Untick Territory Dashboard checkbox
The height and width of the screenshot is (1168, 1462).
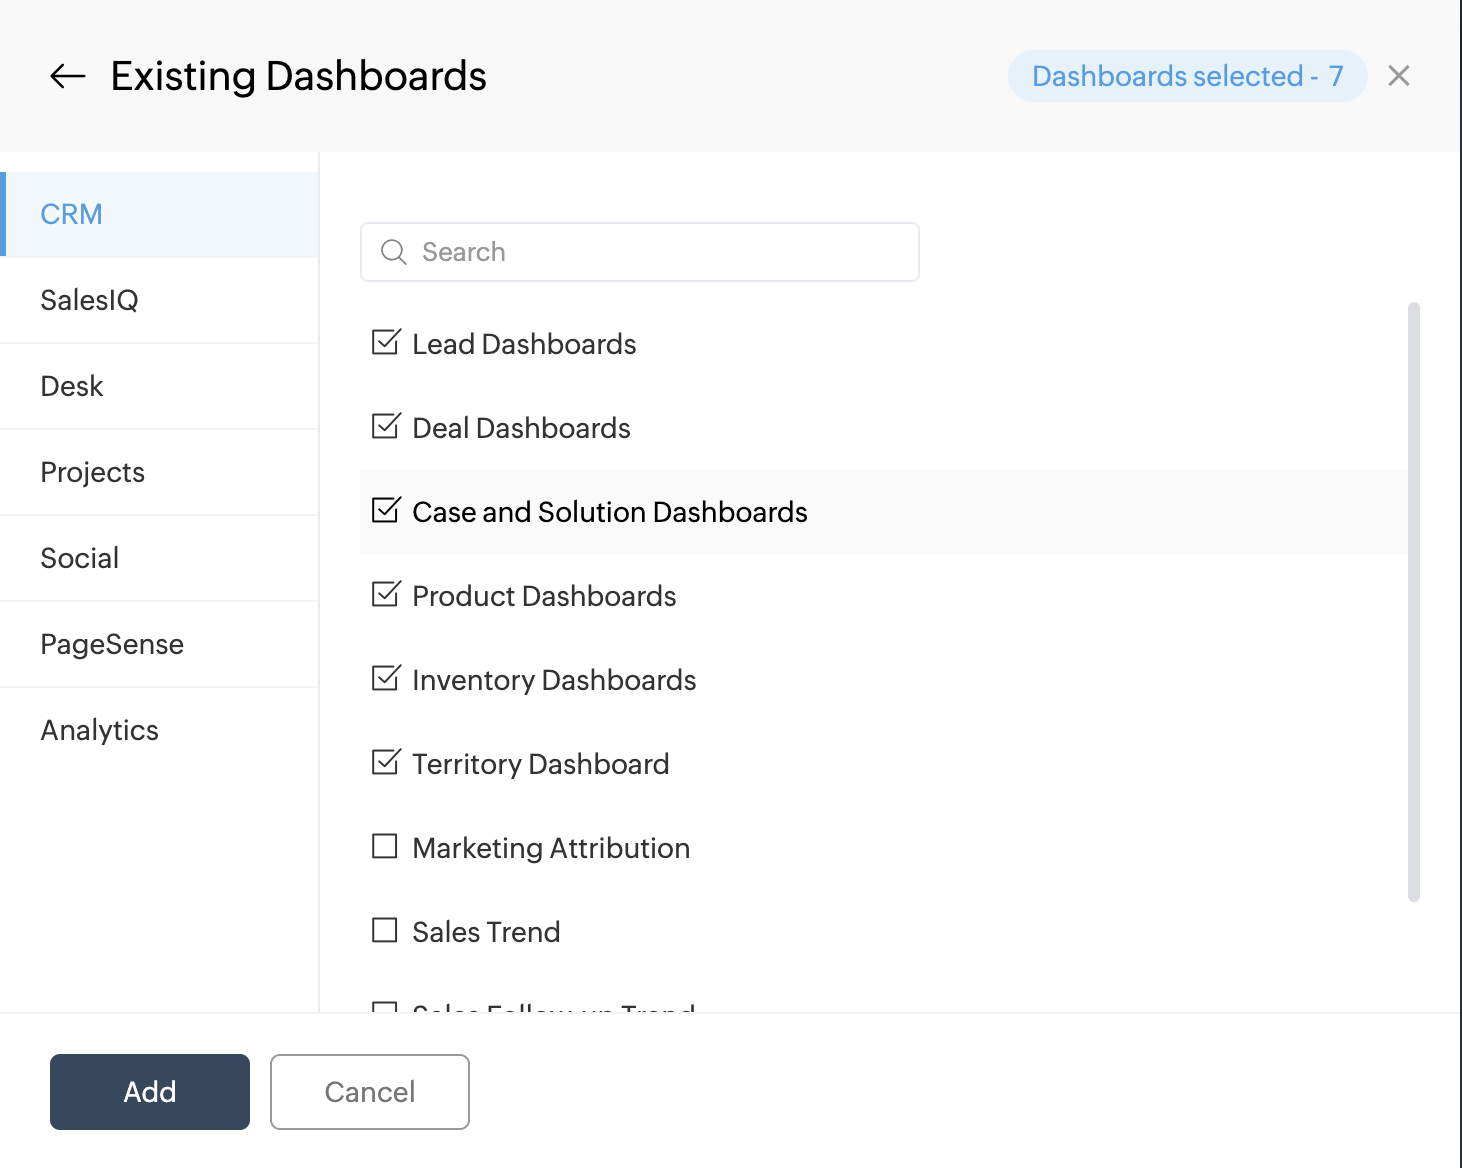[385, 763]
